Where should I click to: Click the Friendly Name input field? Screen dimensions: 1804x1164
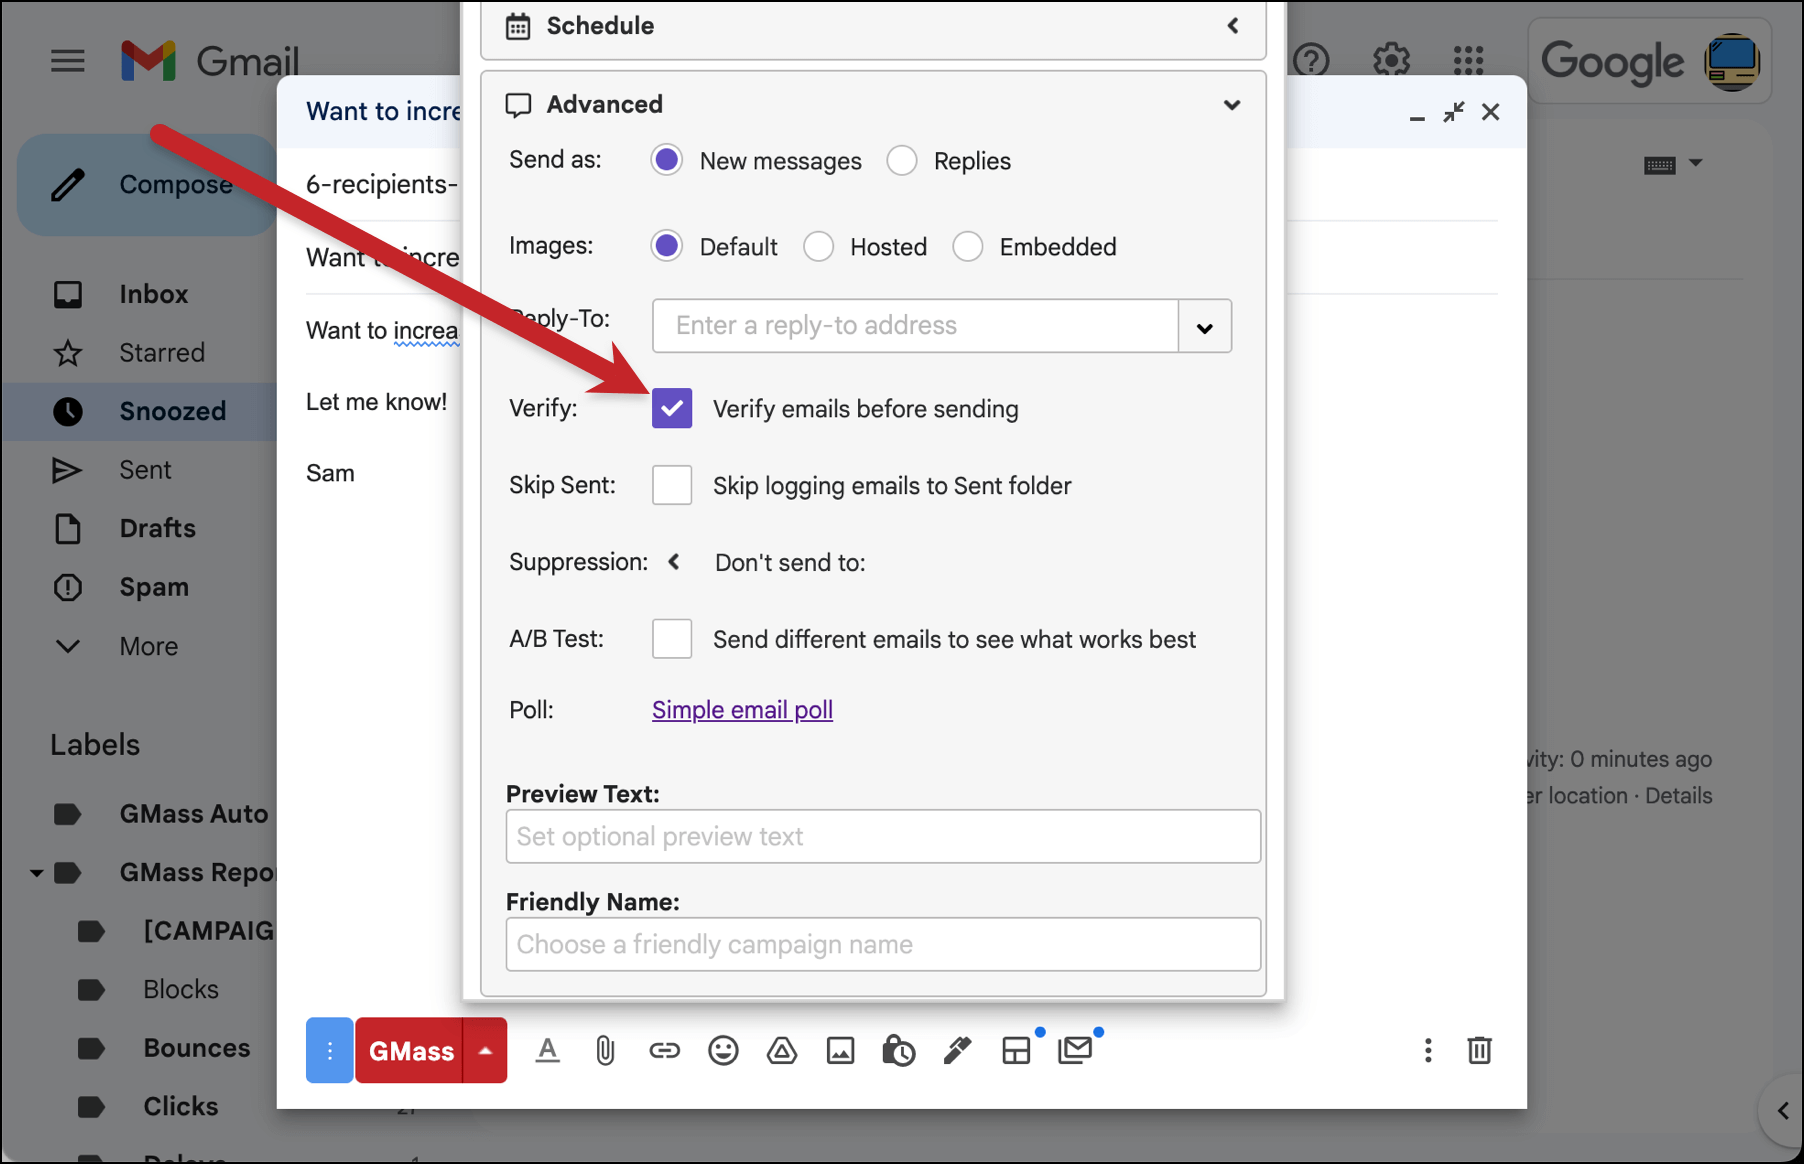pos(883,944)
